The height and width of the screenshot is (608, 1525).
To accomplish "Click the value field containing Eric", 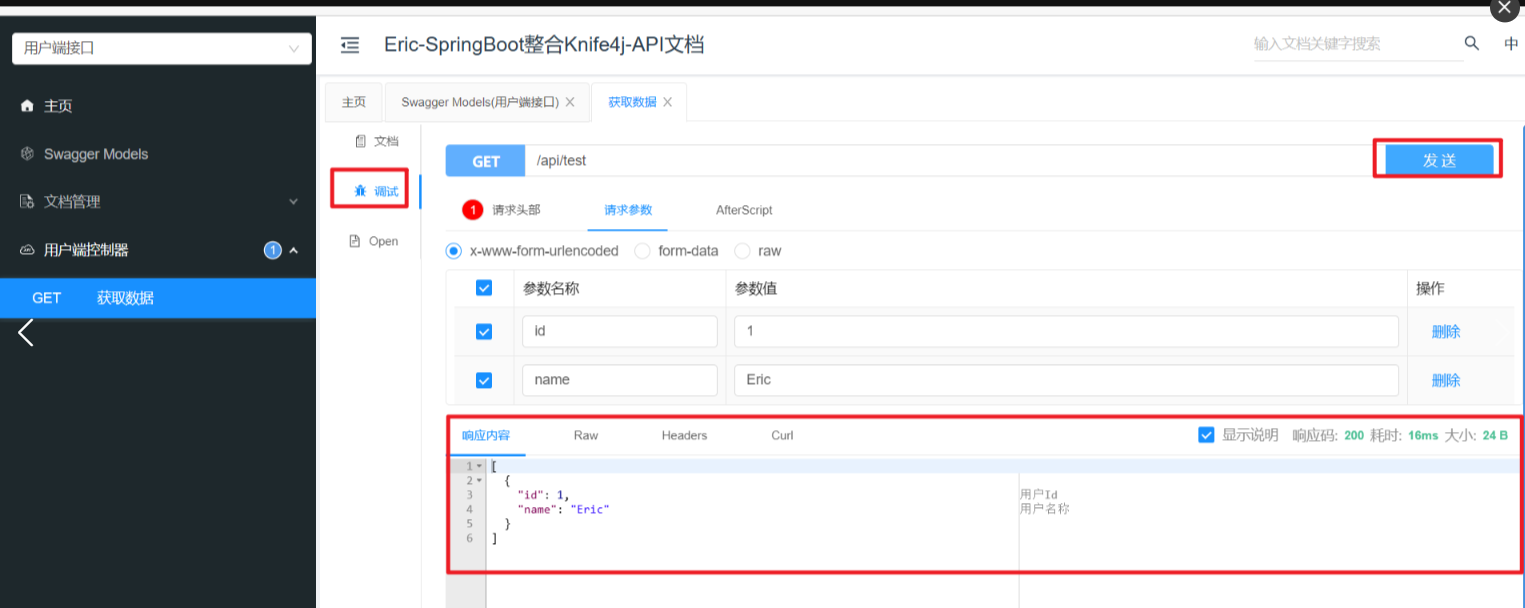I will point(1066,380).
